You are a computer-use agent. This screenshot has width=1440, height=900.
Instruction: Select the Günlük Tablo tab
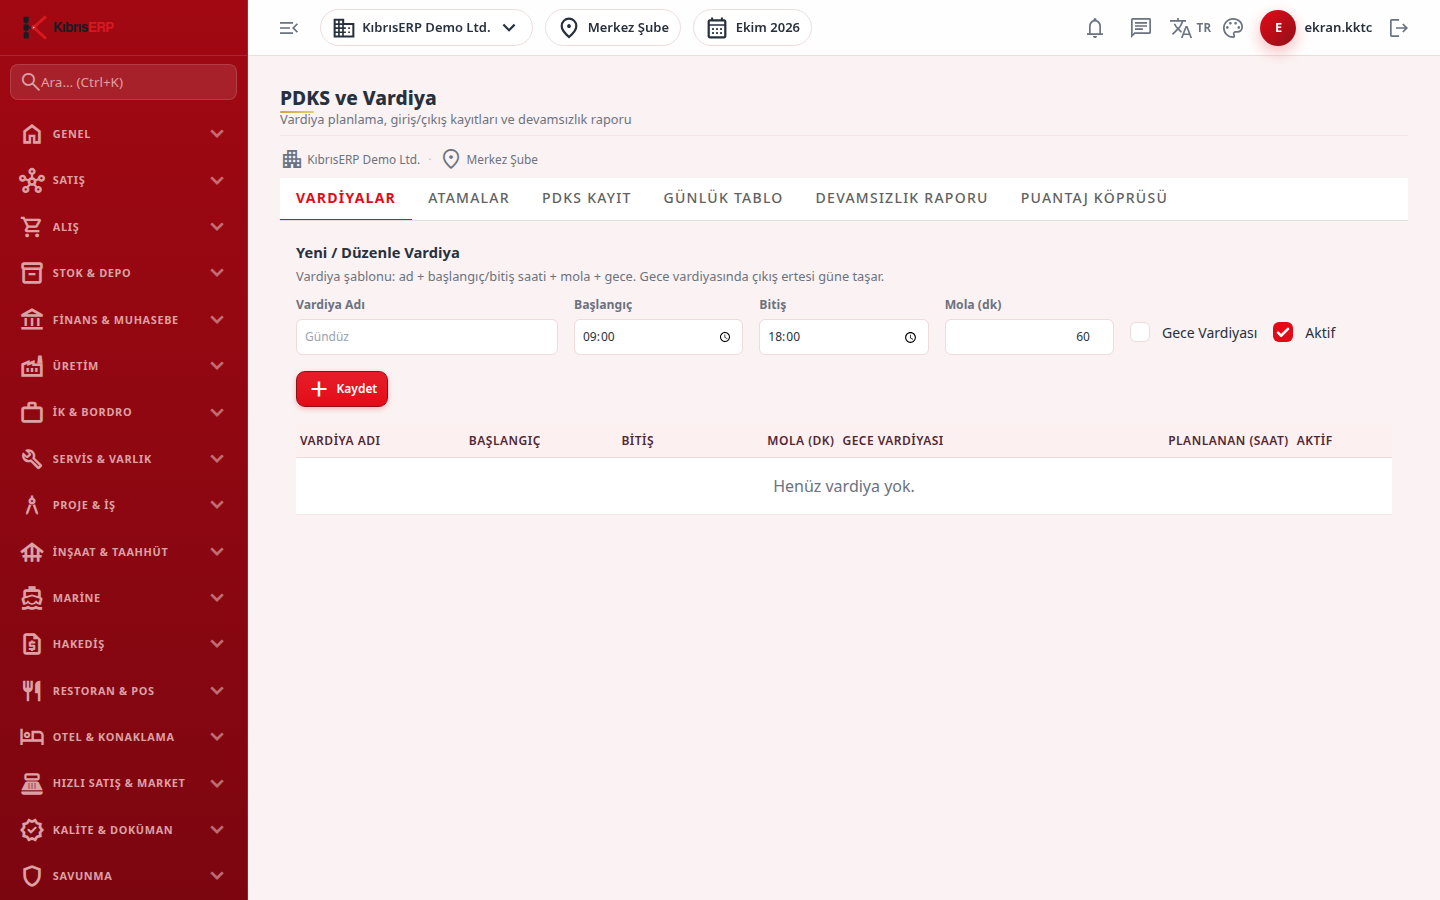tap(723, 198)
